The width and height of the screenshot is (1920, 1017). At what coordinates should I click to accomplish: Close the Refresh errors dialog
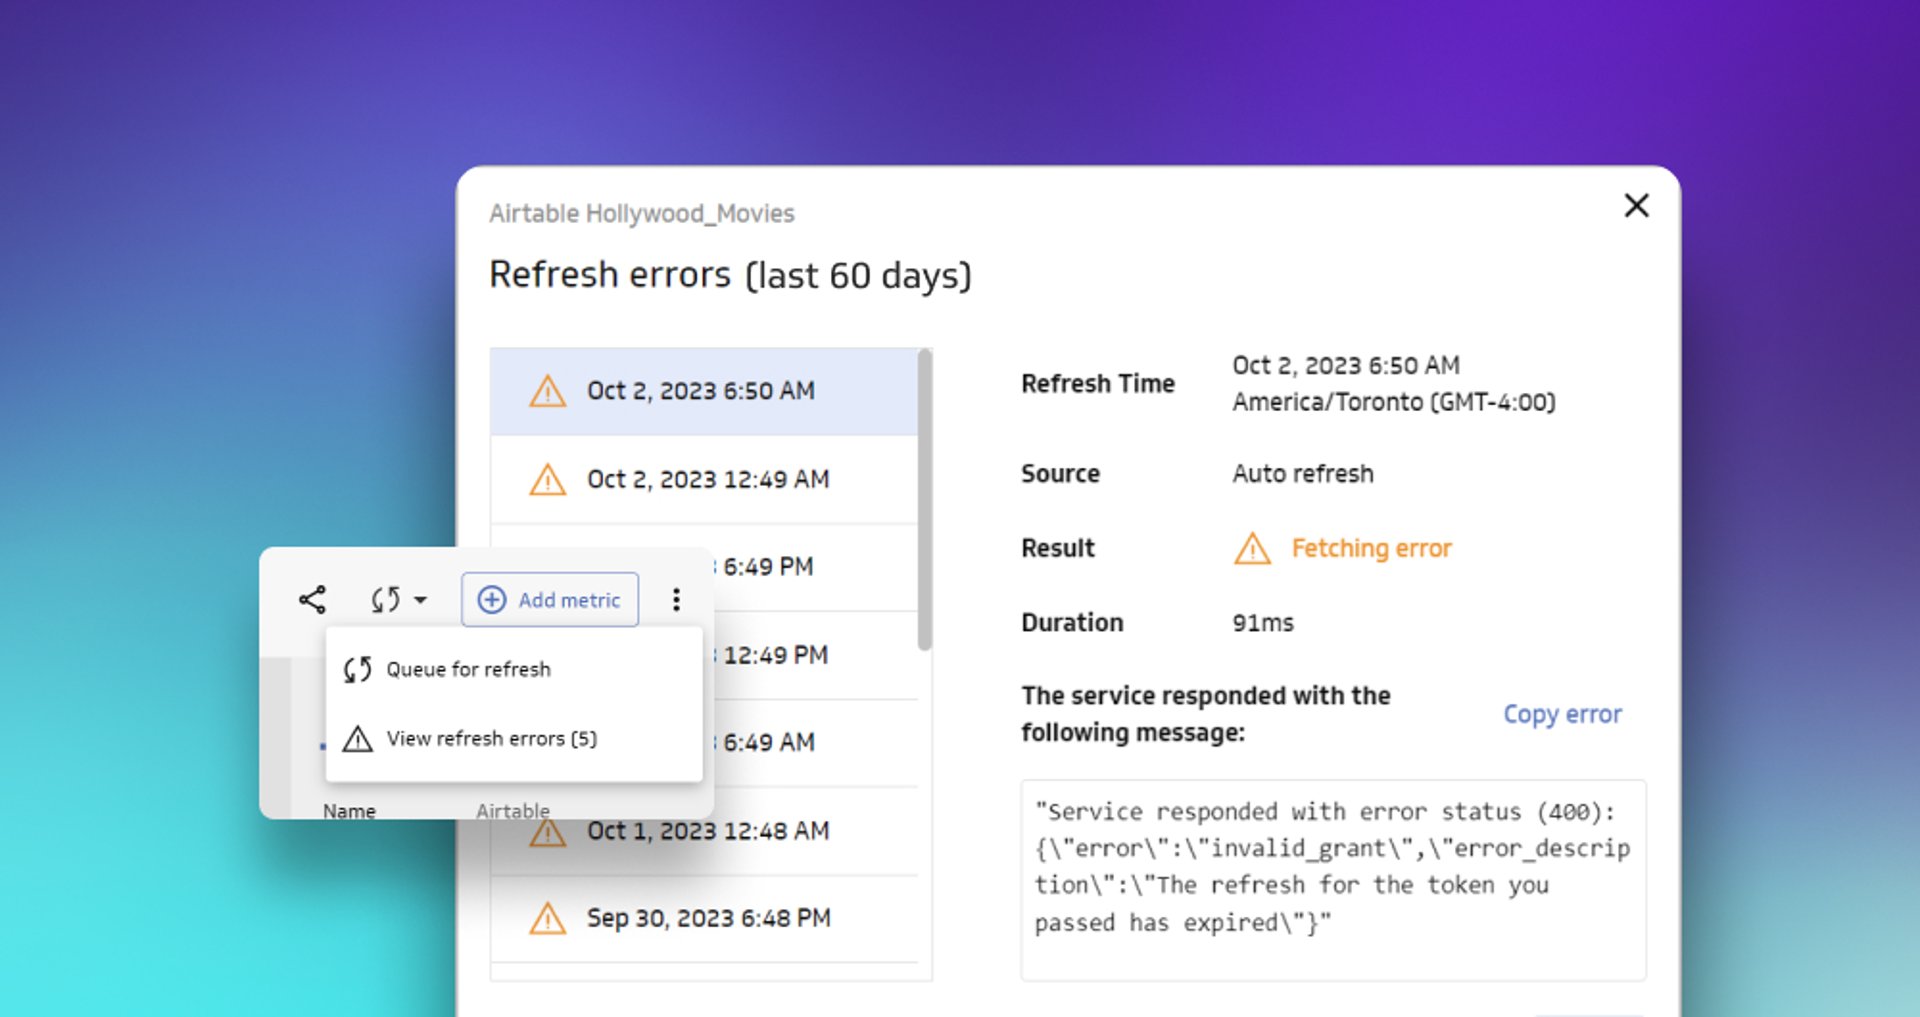1636,205
